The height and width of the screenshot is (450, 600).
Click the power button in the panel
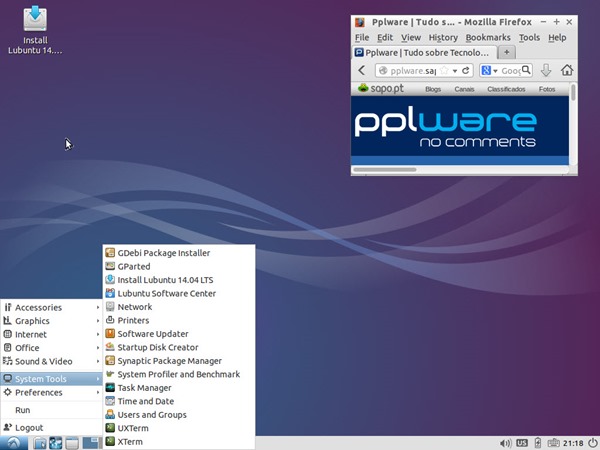pos(592,443)
